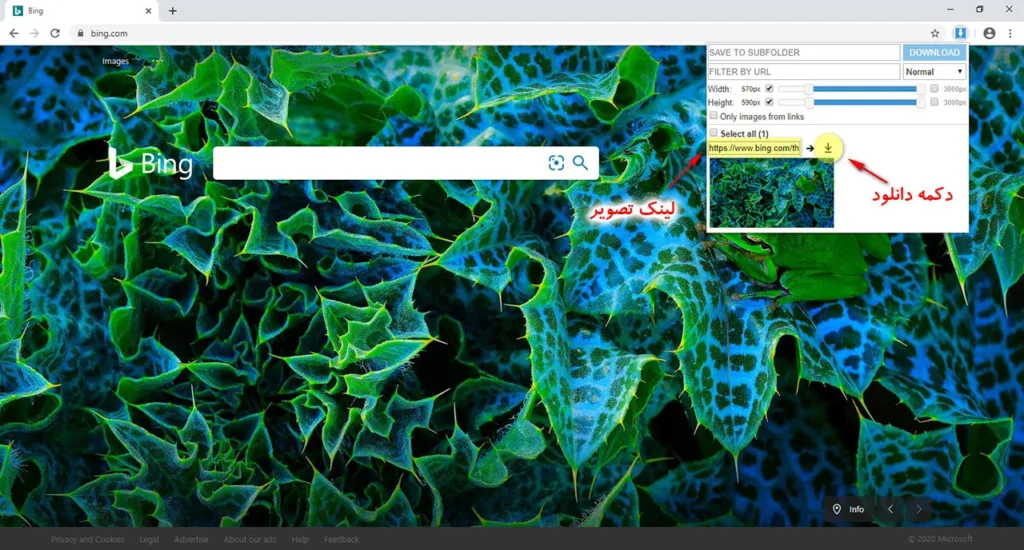
Task: Click the Bing logo
Action: click(150, 163)
